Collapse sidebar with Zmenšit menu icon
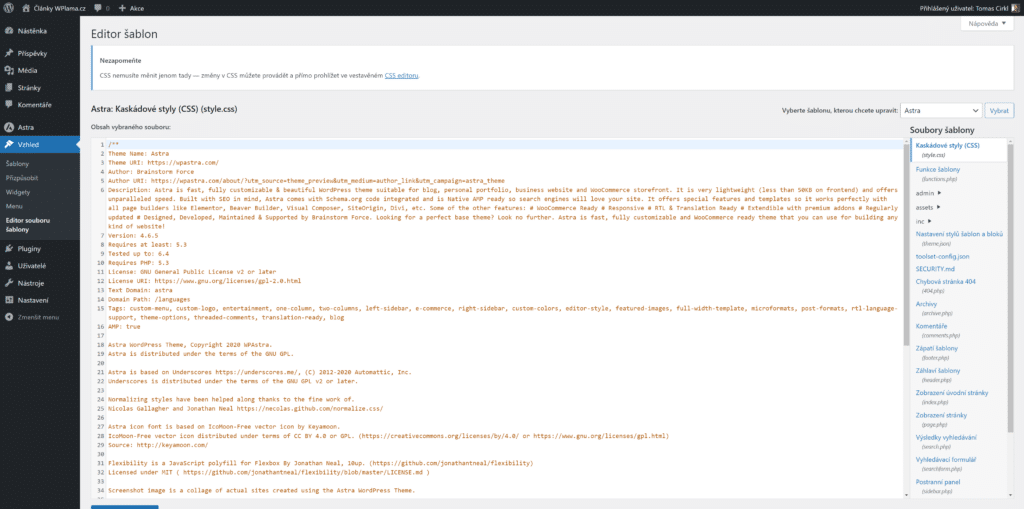The image size is (1024, 509). click(x=8, y=317)
